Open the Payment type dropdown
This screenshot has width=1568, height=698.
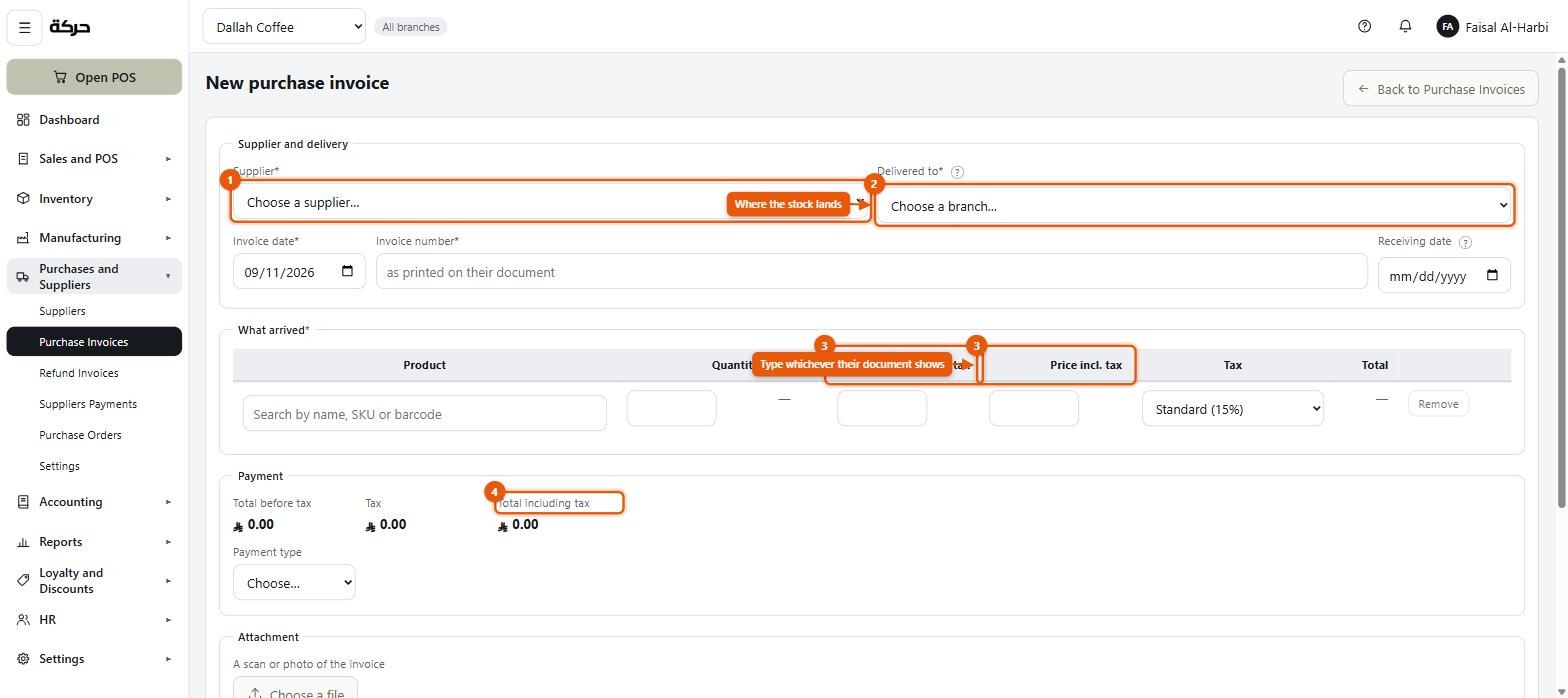pyautogui.click(x=294, y=583)
